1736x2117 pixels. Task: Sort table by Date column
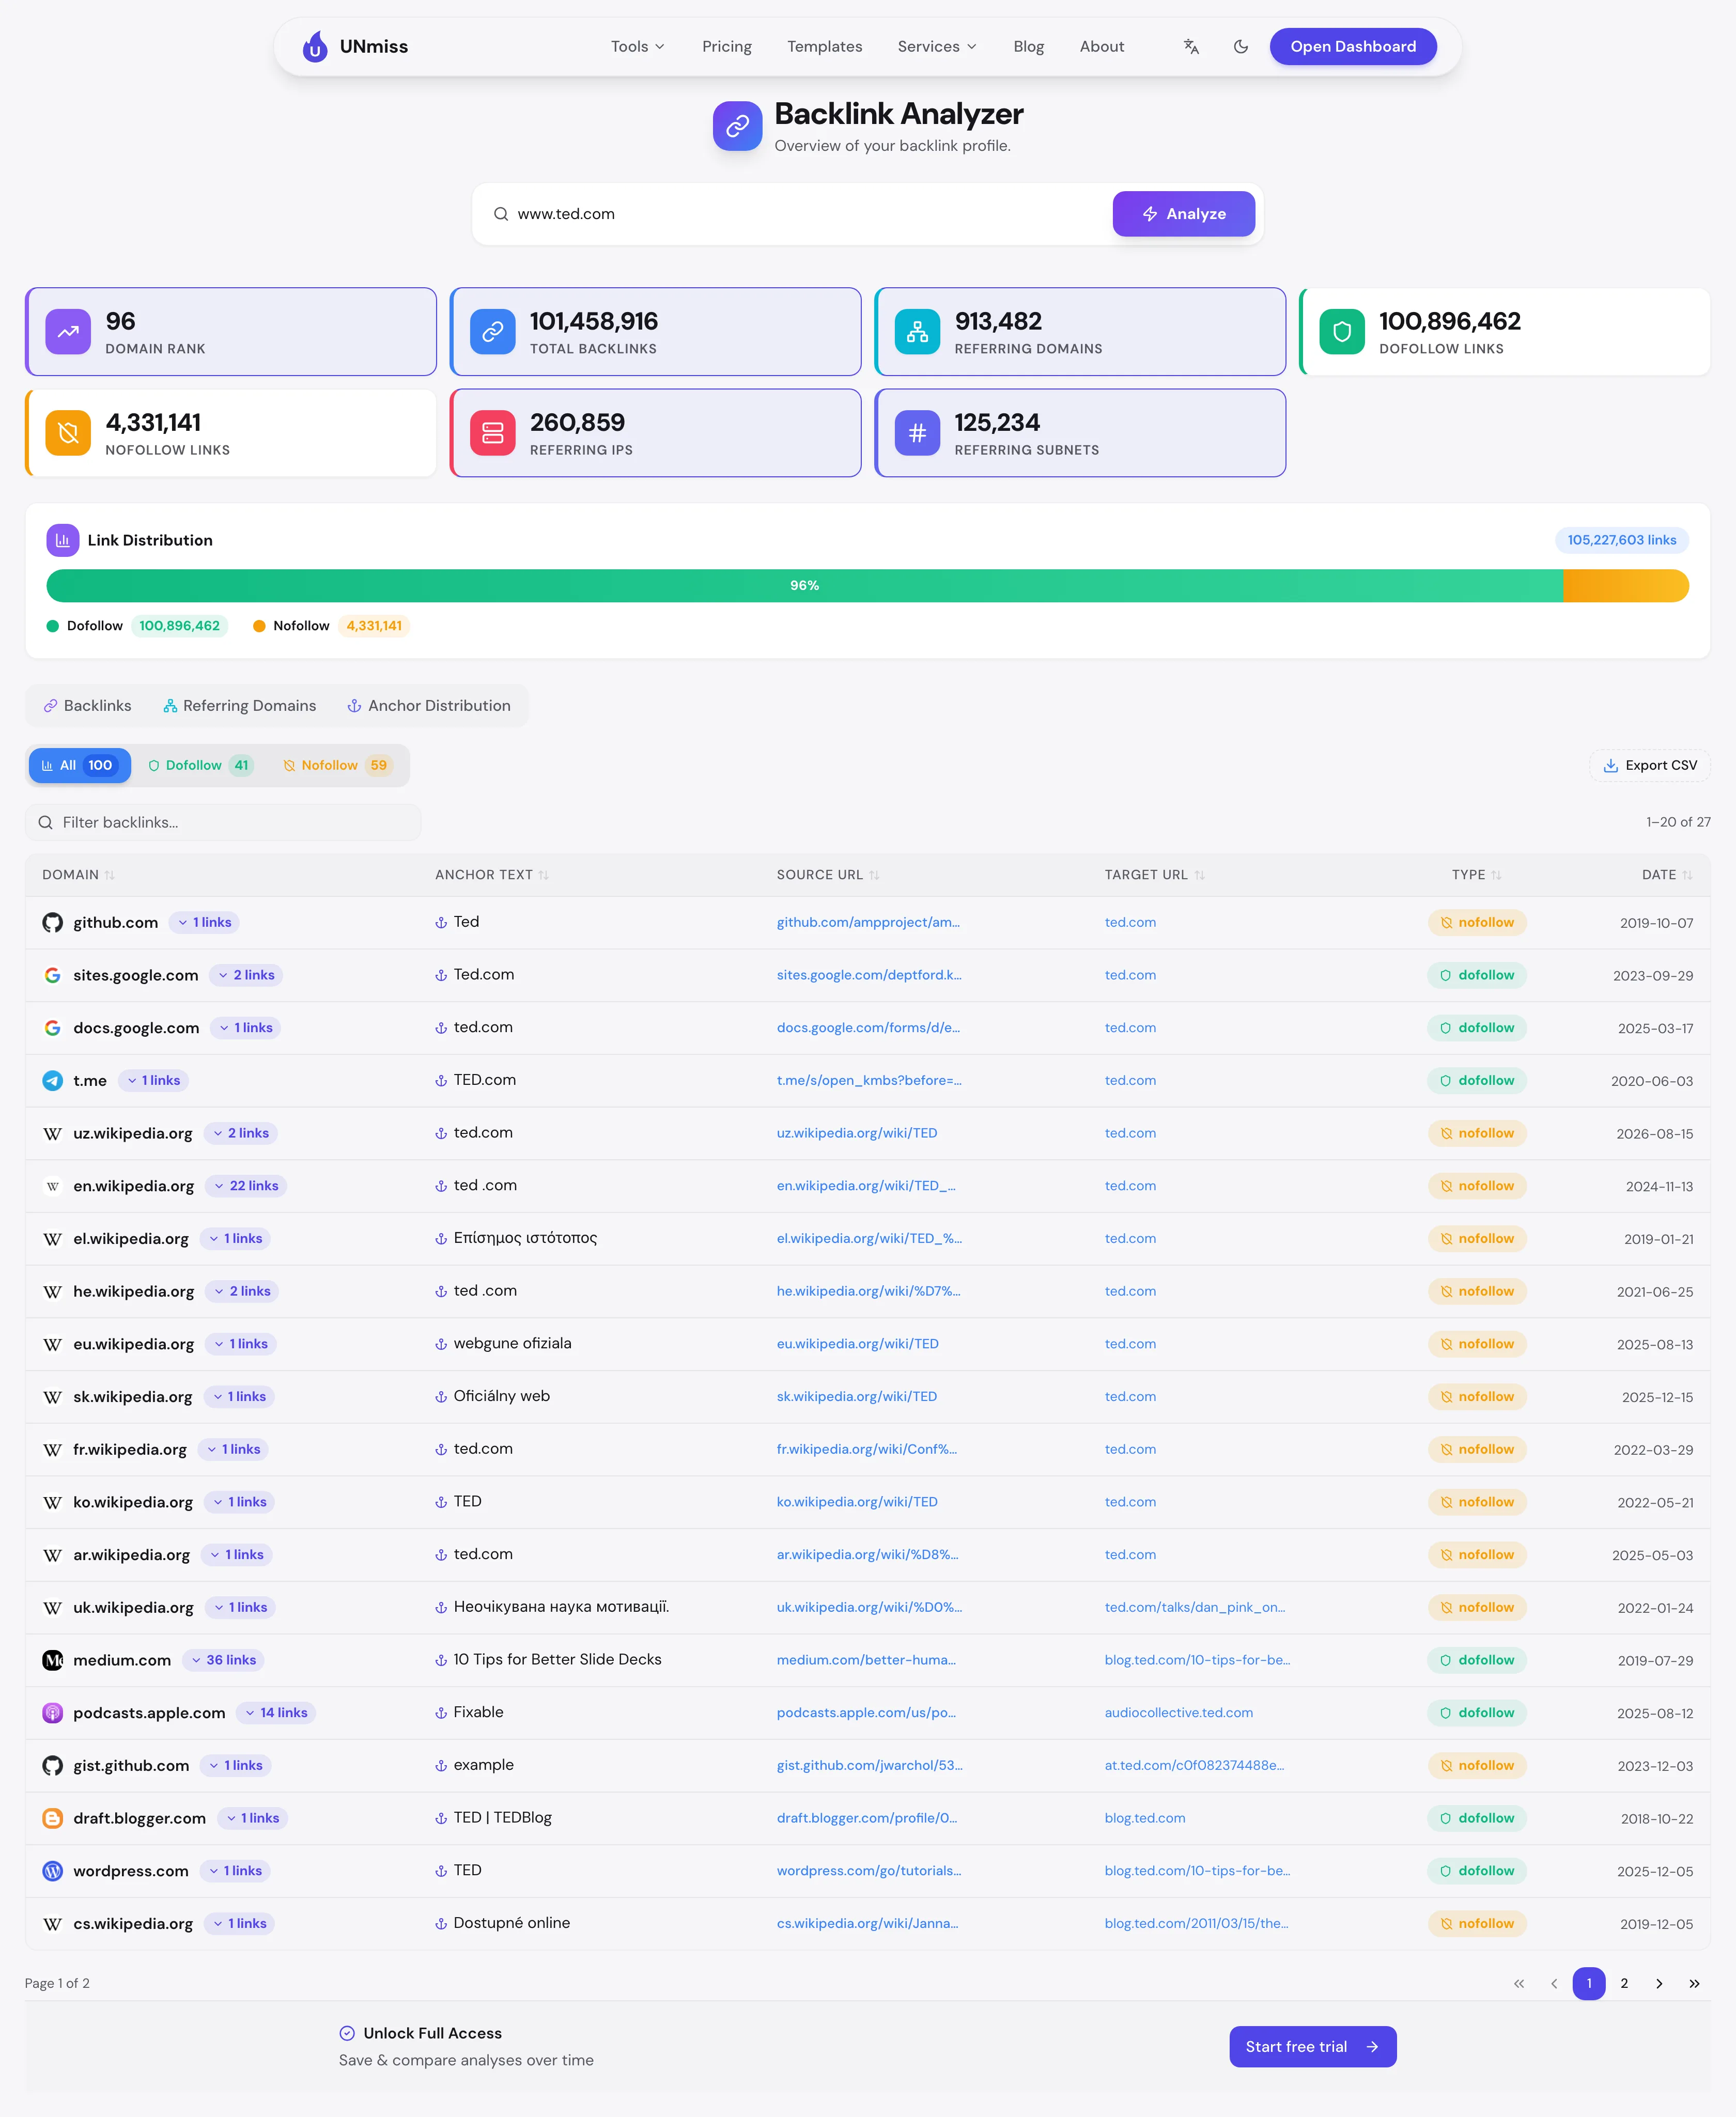[1667, 875]
